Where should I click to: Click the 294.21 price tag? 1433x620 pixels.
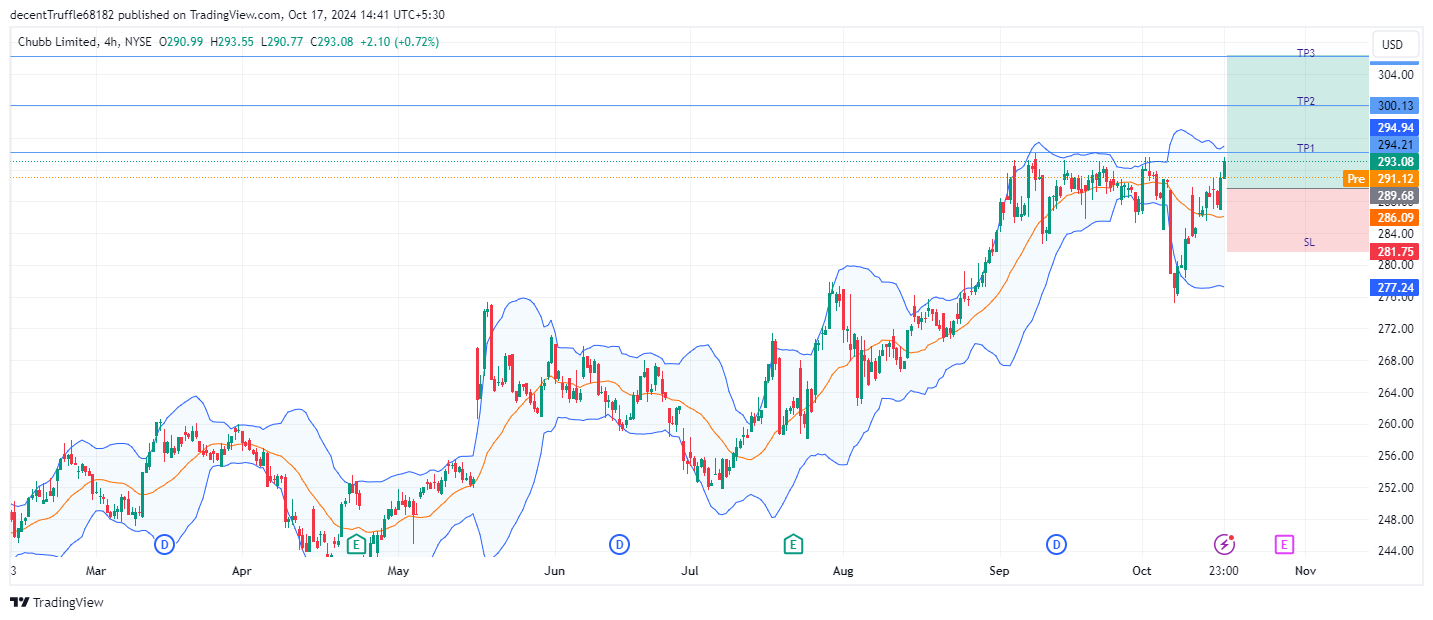tap(1395, 145)
